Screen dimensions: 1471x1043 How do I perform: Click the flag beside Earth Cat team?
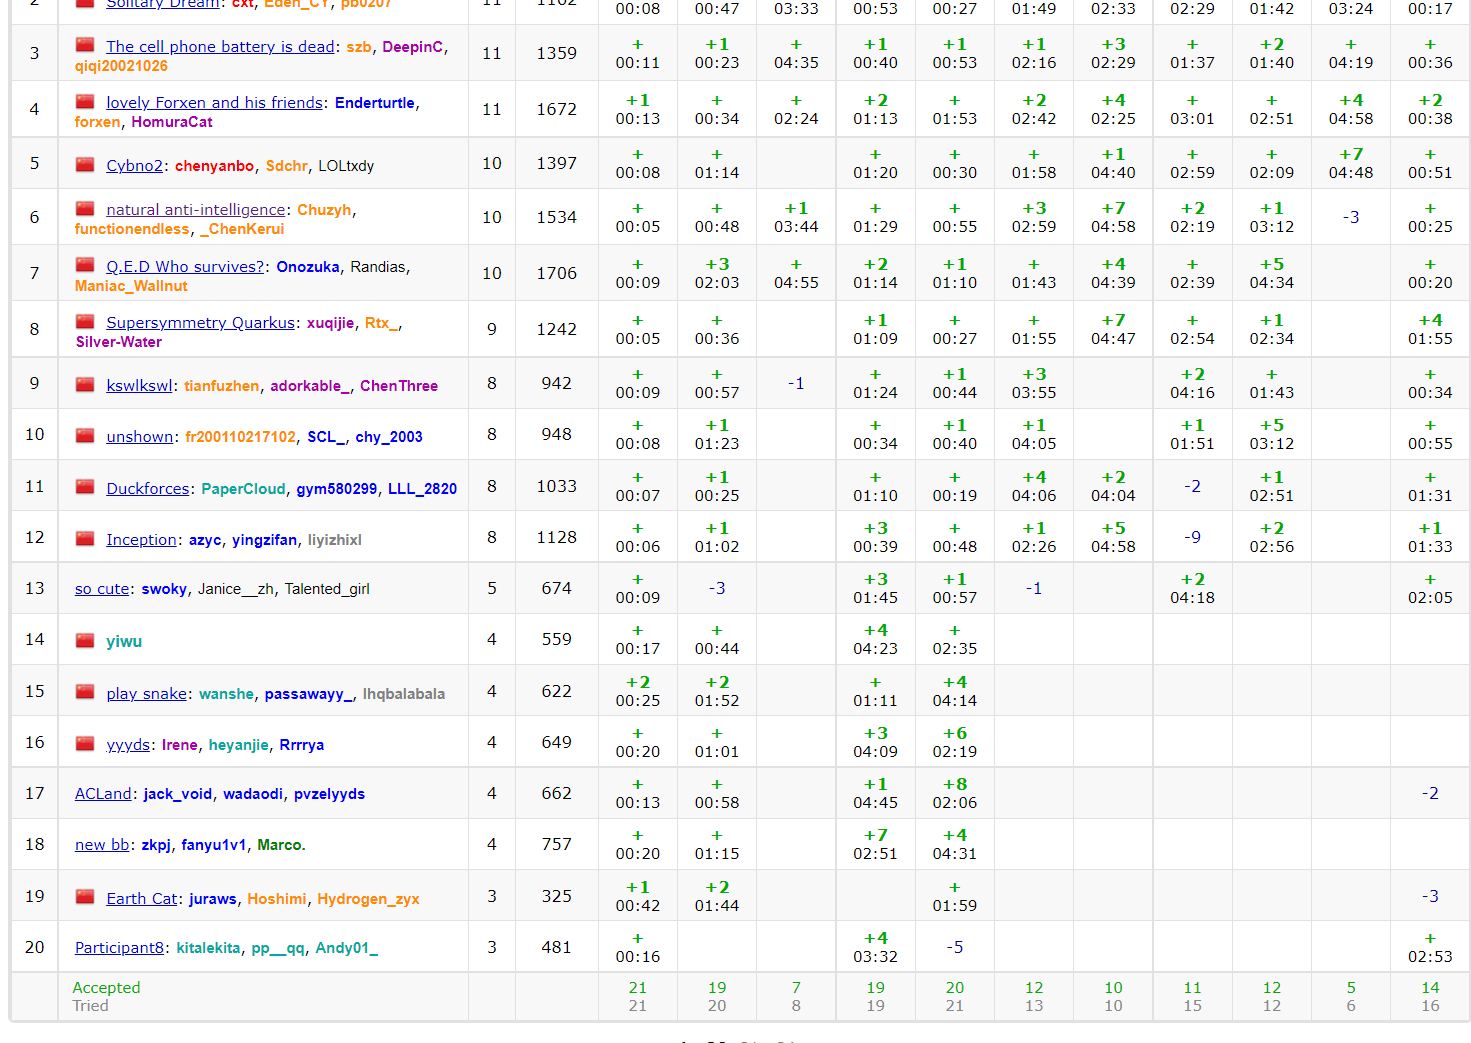coord(85,897)
